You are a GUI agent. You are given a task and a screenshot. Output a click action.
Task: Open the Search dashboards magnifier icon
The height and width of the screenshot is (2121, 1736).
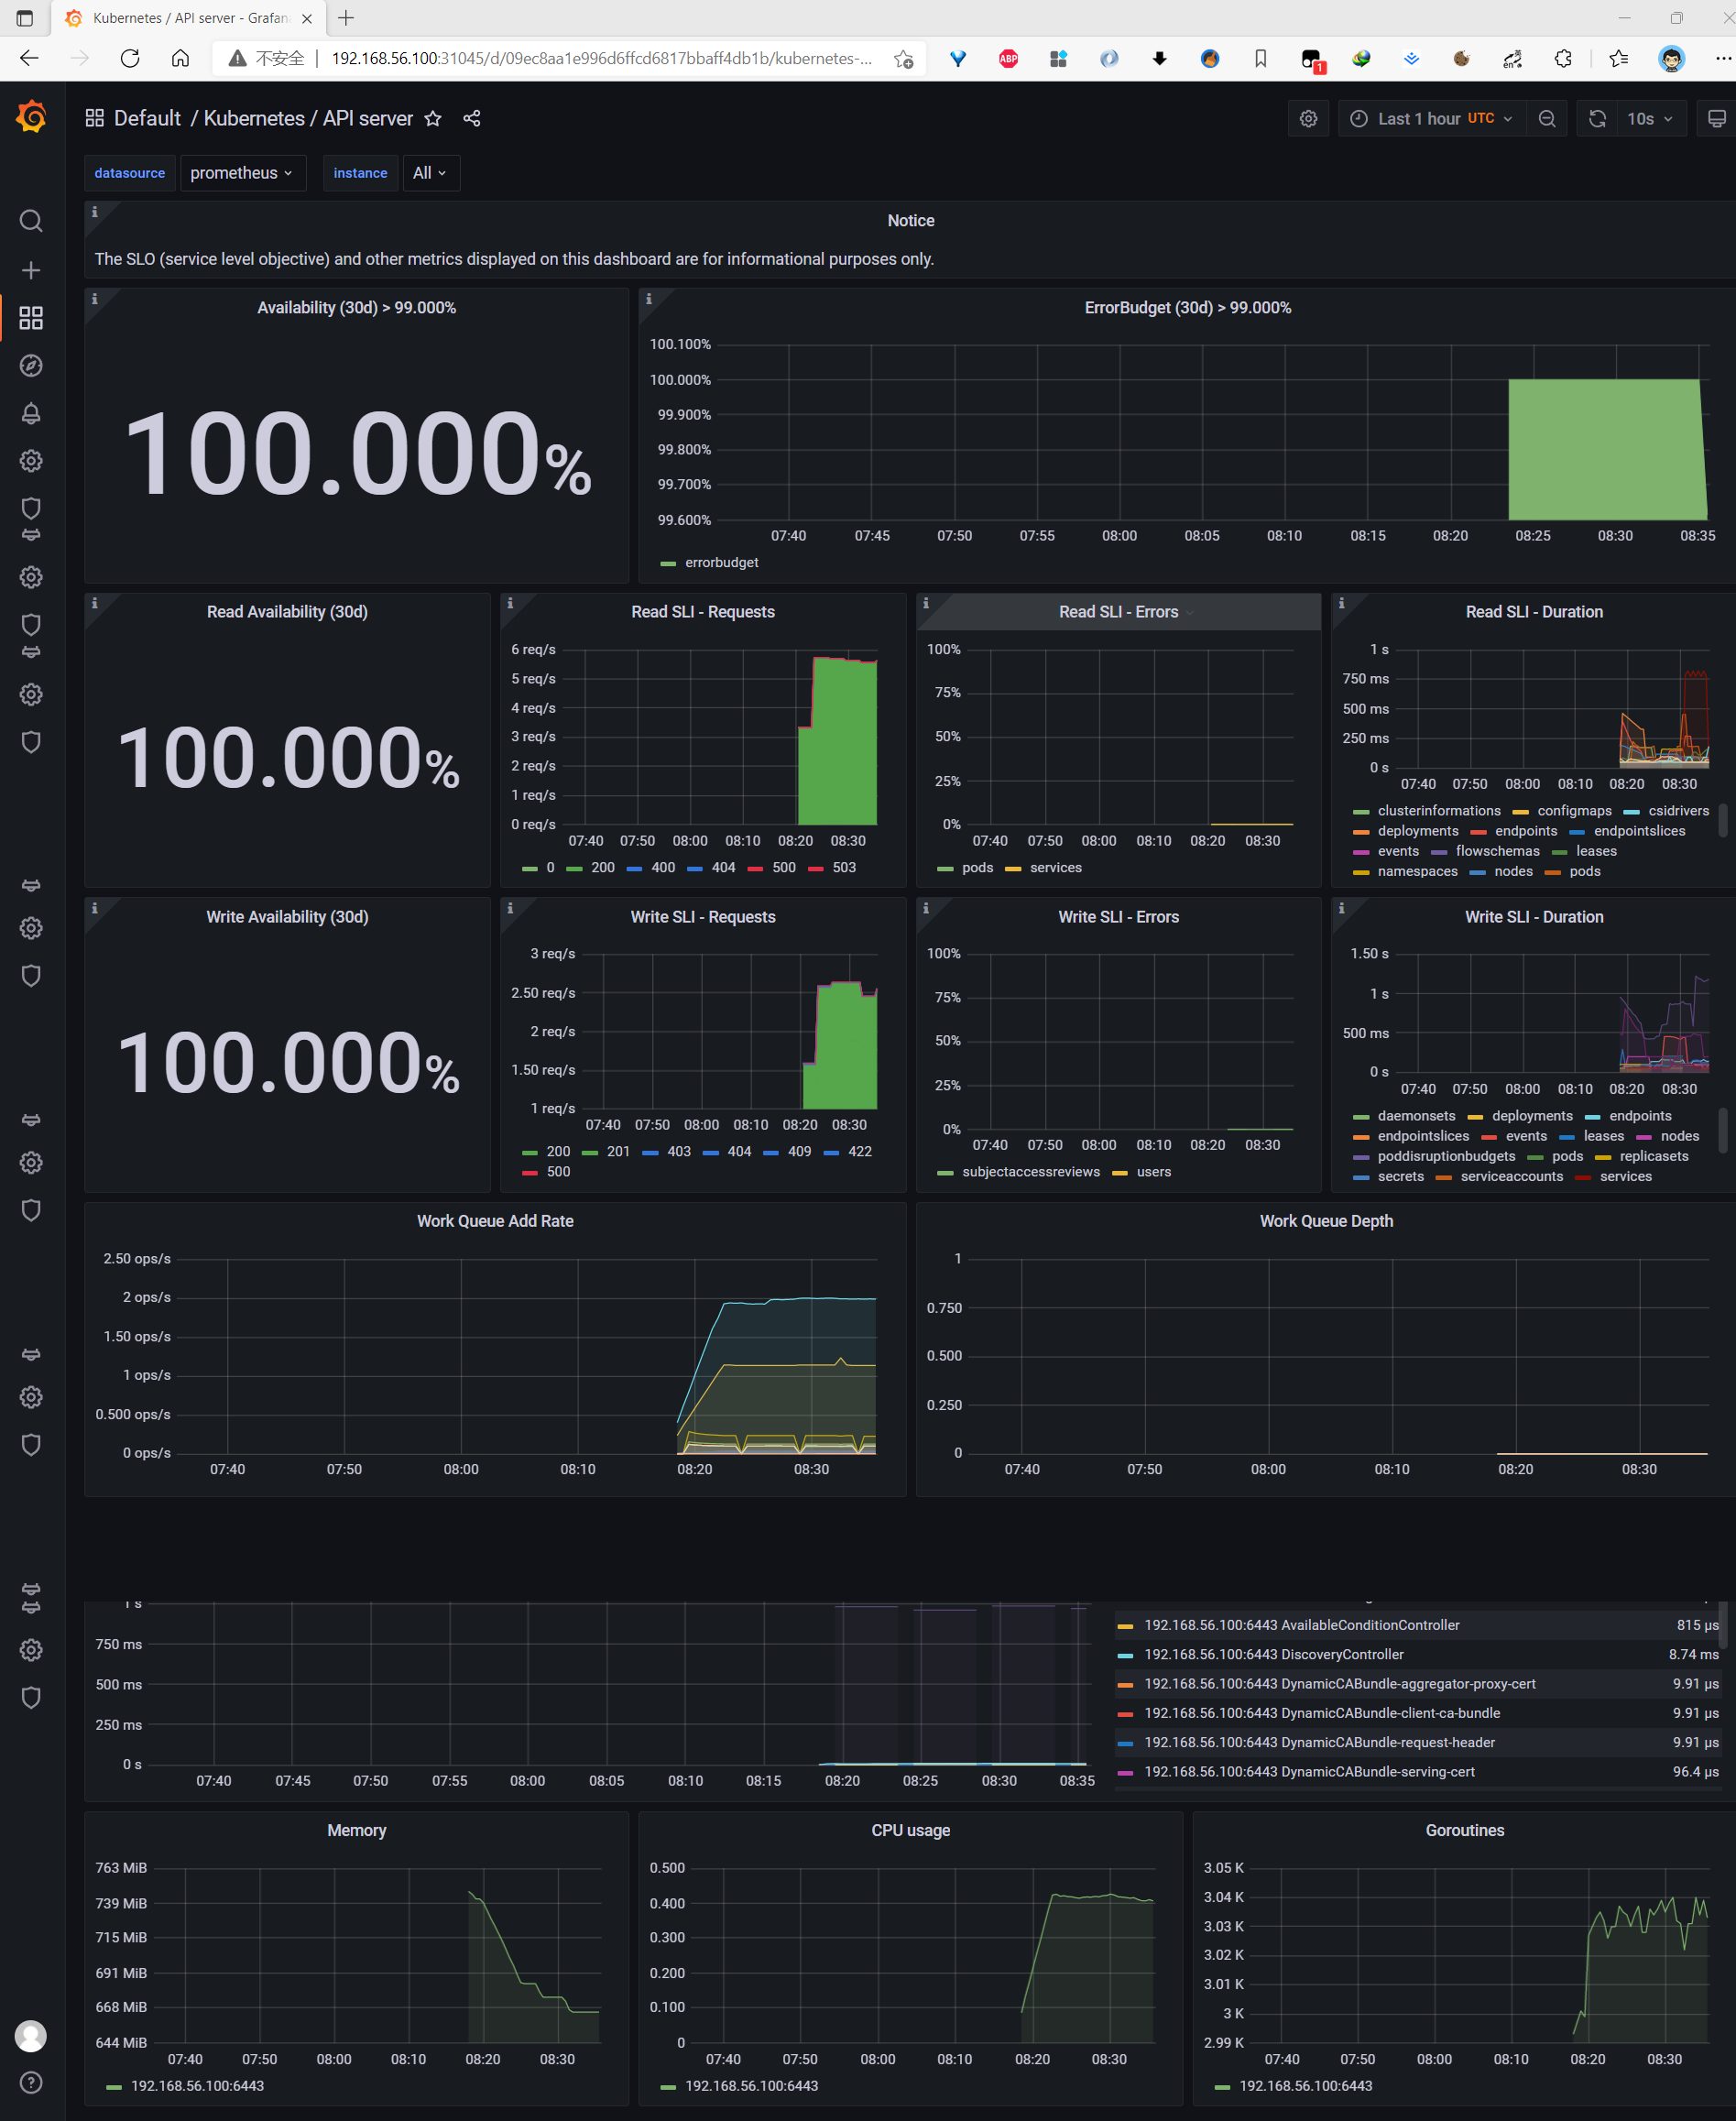31,221
